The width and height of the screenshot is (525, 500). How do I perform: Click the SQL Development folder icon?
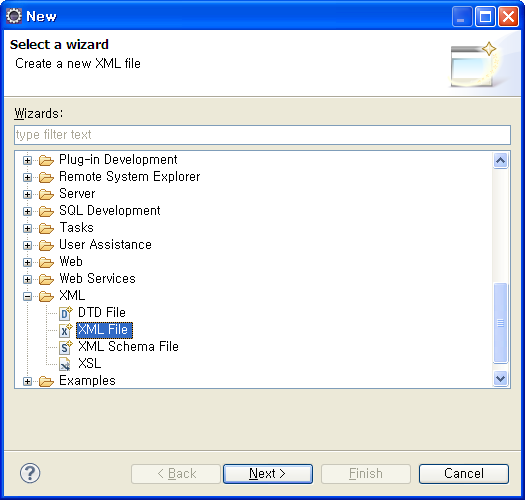(x=46, y=211)
